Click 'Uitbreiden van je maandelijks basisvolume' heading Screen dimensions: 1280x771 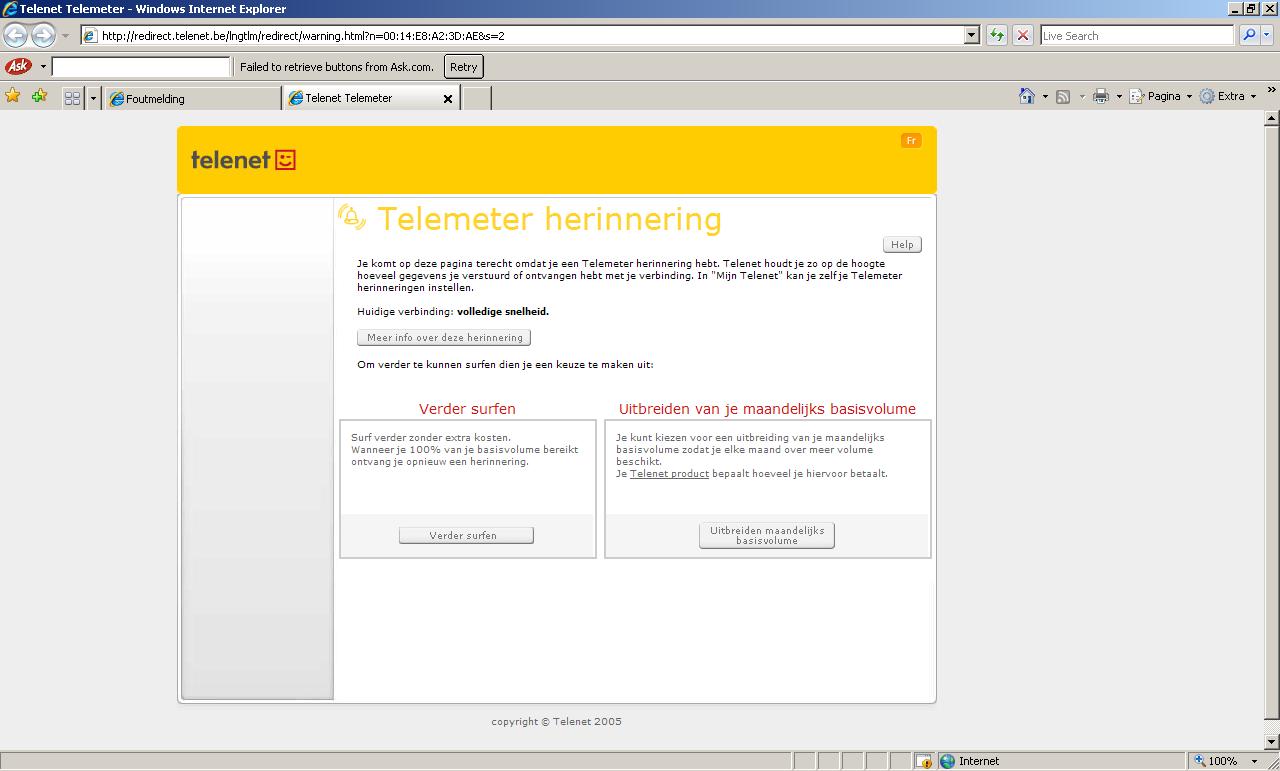click(767, 409)
